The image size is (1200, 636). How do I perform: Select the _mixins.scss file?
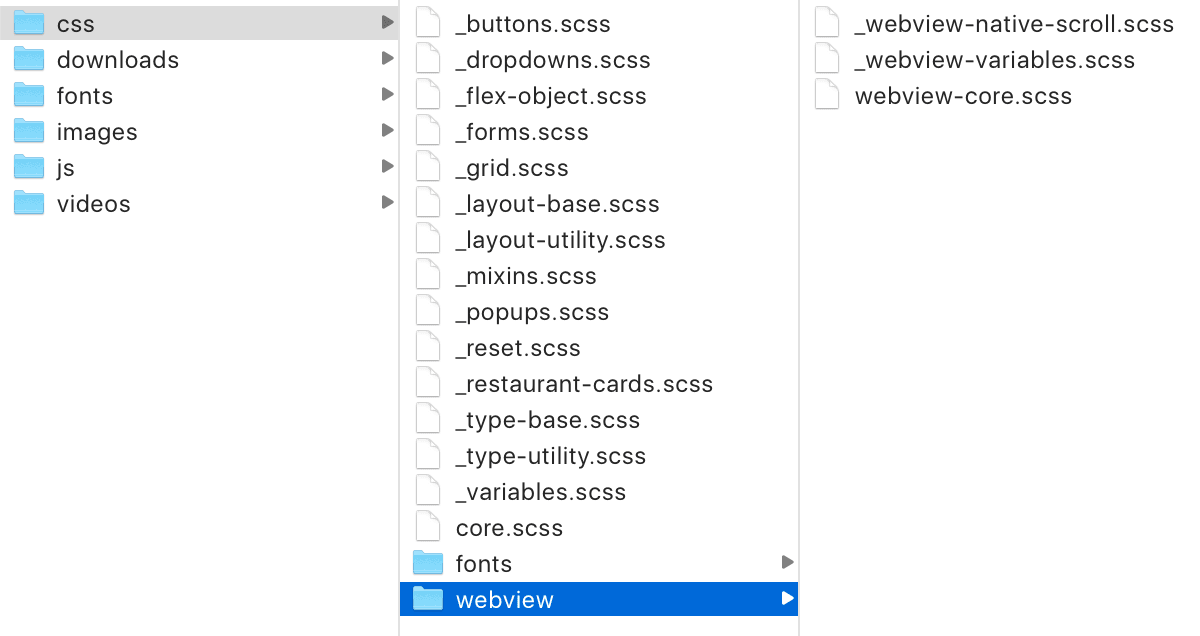pyautogui.click(x=526, y=276)
